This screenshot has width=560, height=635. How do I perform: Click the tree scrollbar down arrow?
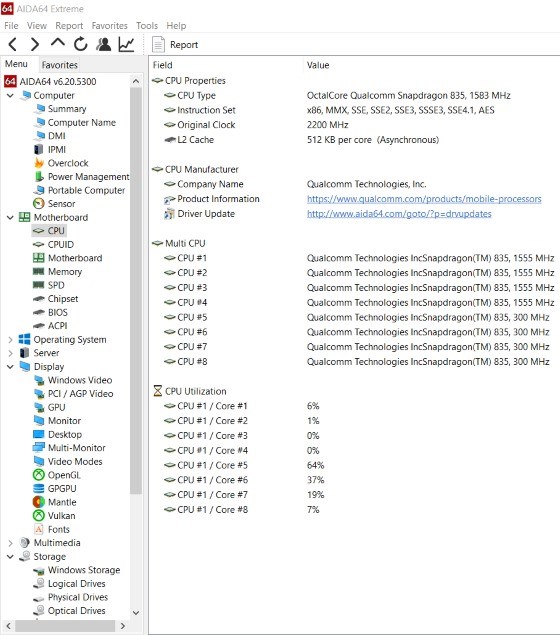point(136,613)
